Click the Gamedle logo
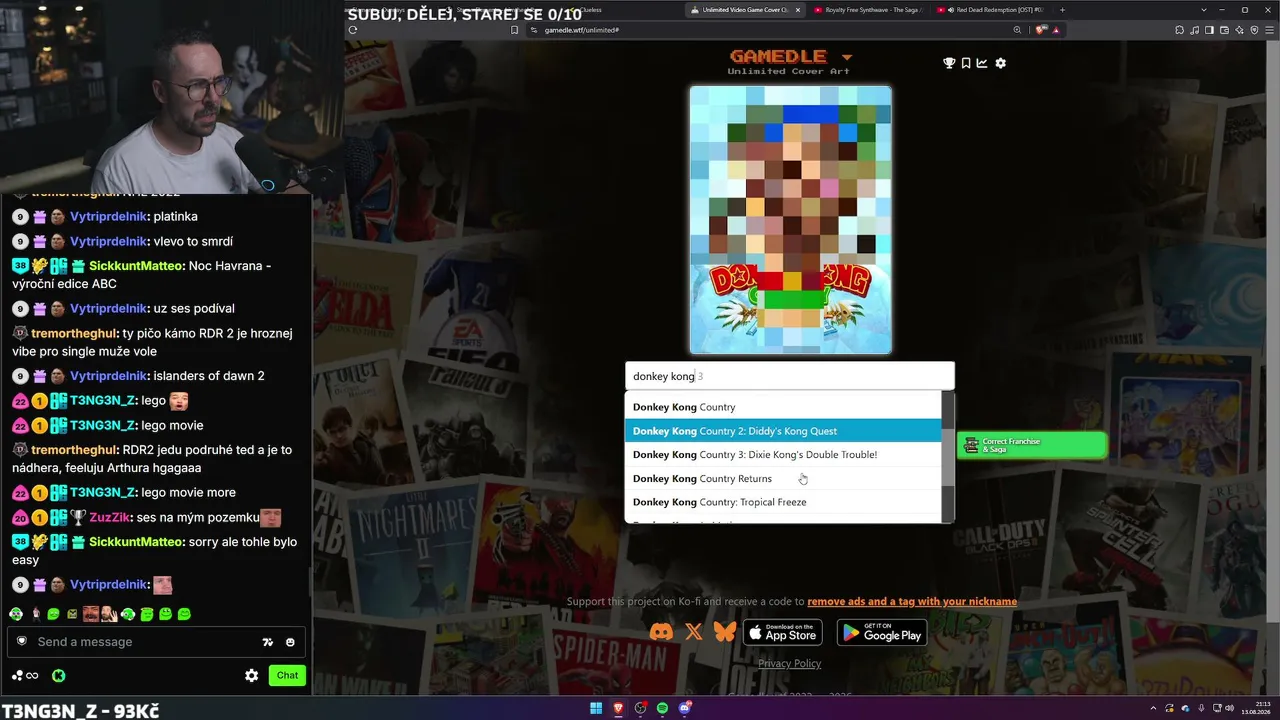The height and width of the screenshot is (720, 1280). click(x=778, y=56)
